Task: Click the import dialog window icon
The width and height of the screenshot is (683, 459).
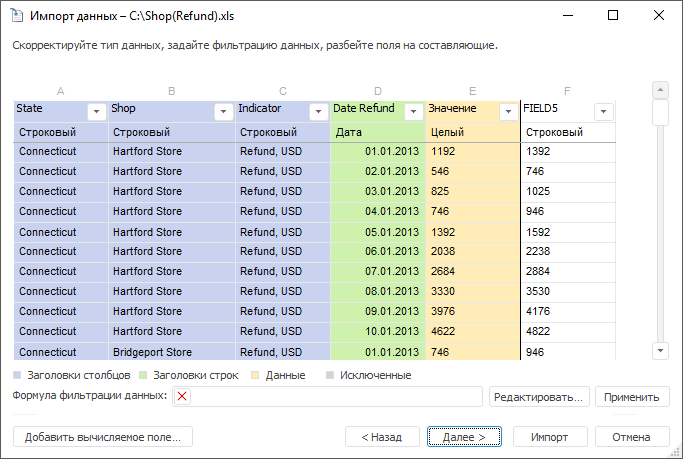Action: [x=16, y=16]
